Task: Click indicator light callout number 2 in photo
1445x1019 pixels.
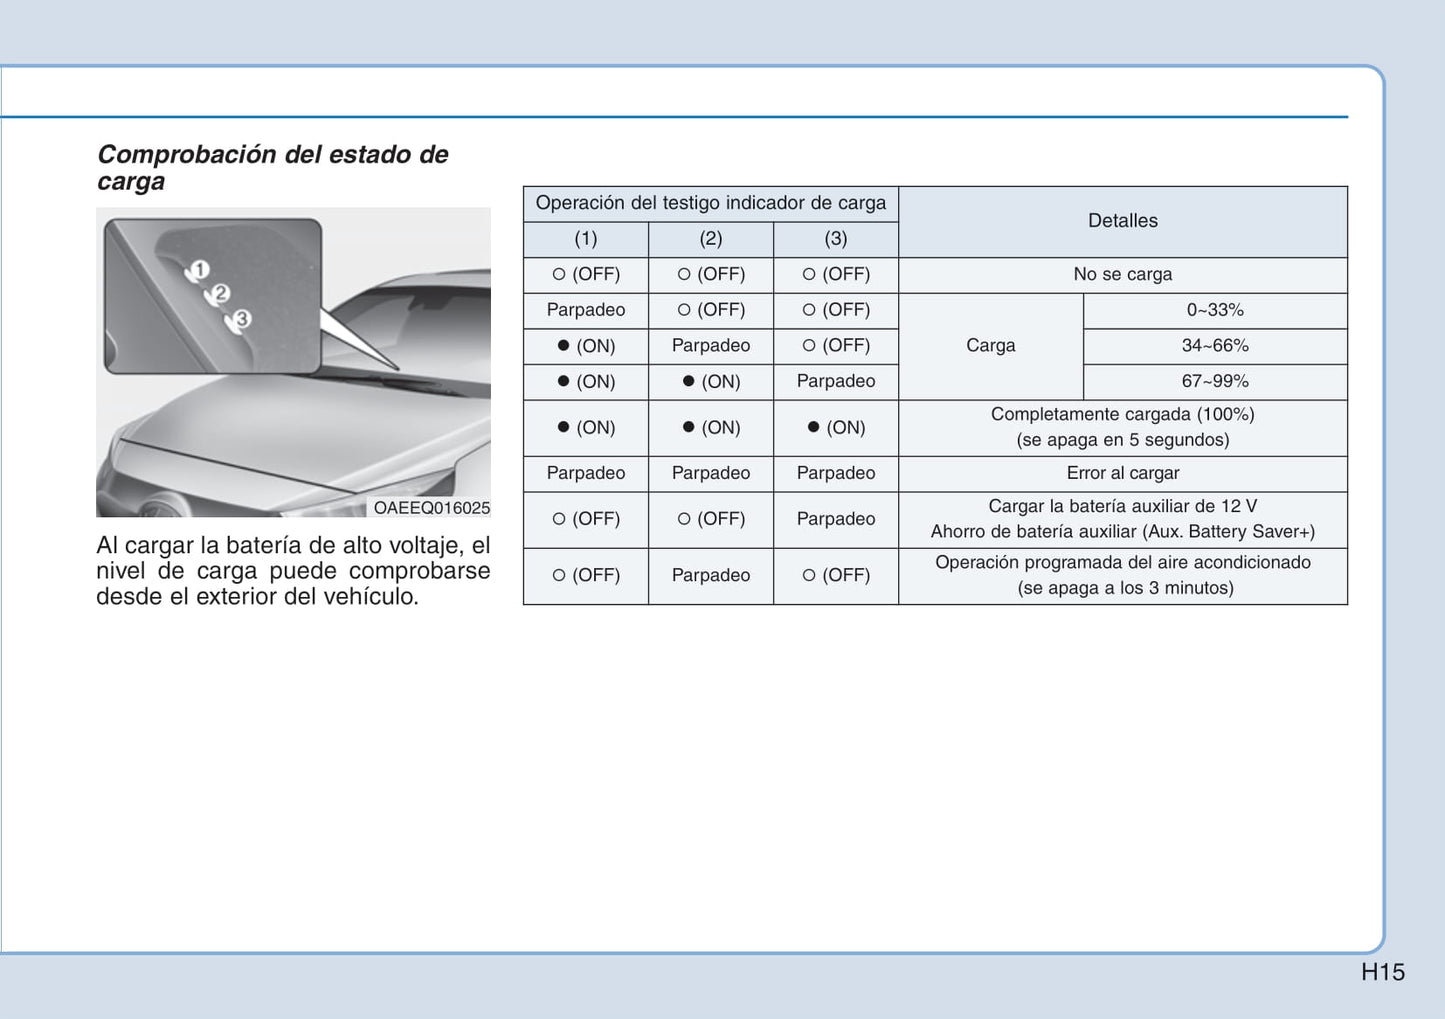Action: click(x=222, y=293)
